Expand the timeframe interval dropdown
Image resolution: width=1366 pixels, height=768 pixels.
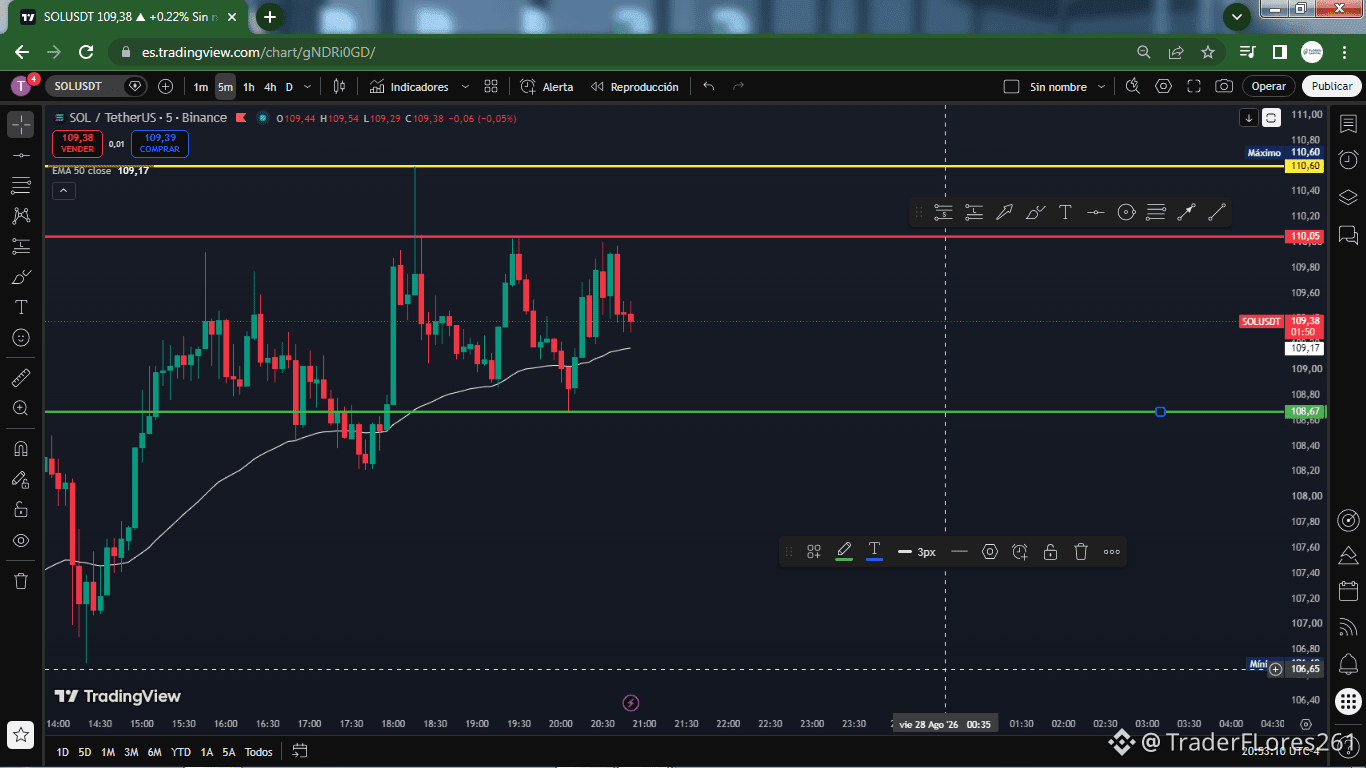point(307,87)
